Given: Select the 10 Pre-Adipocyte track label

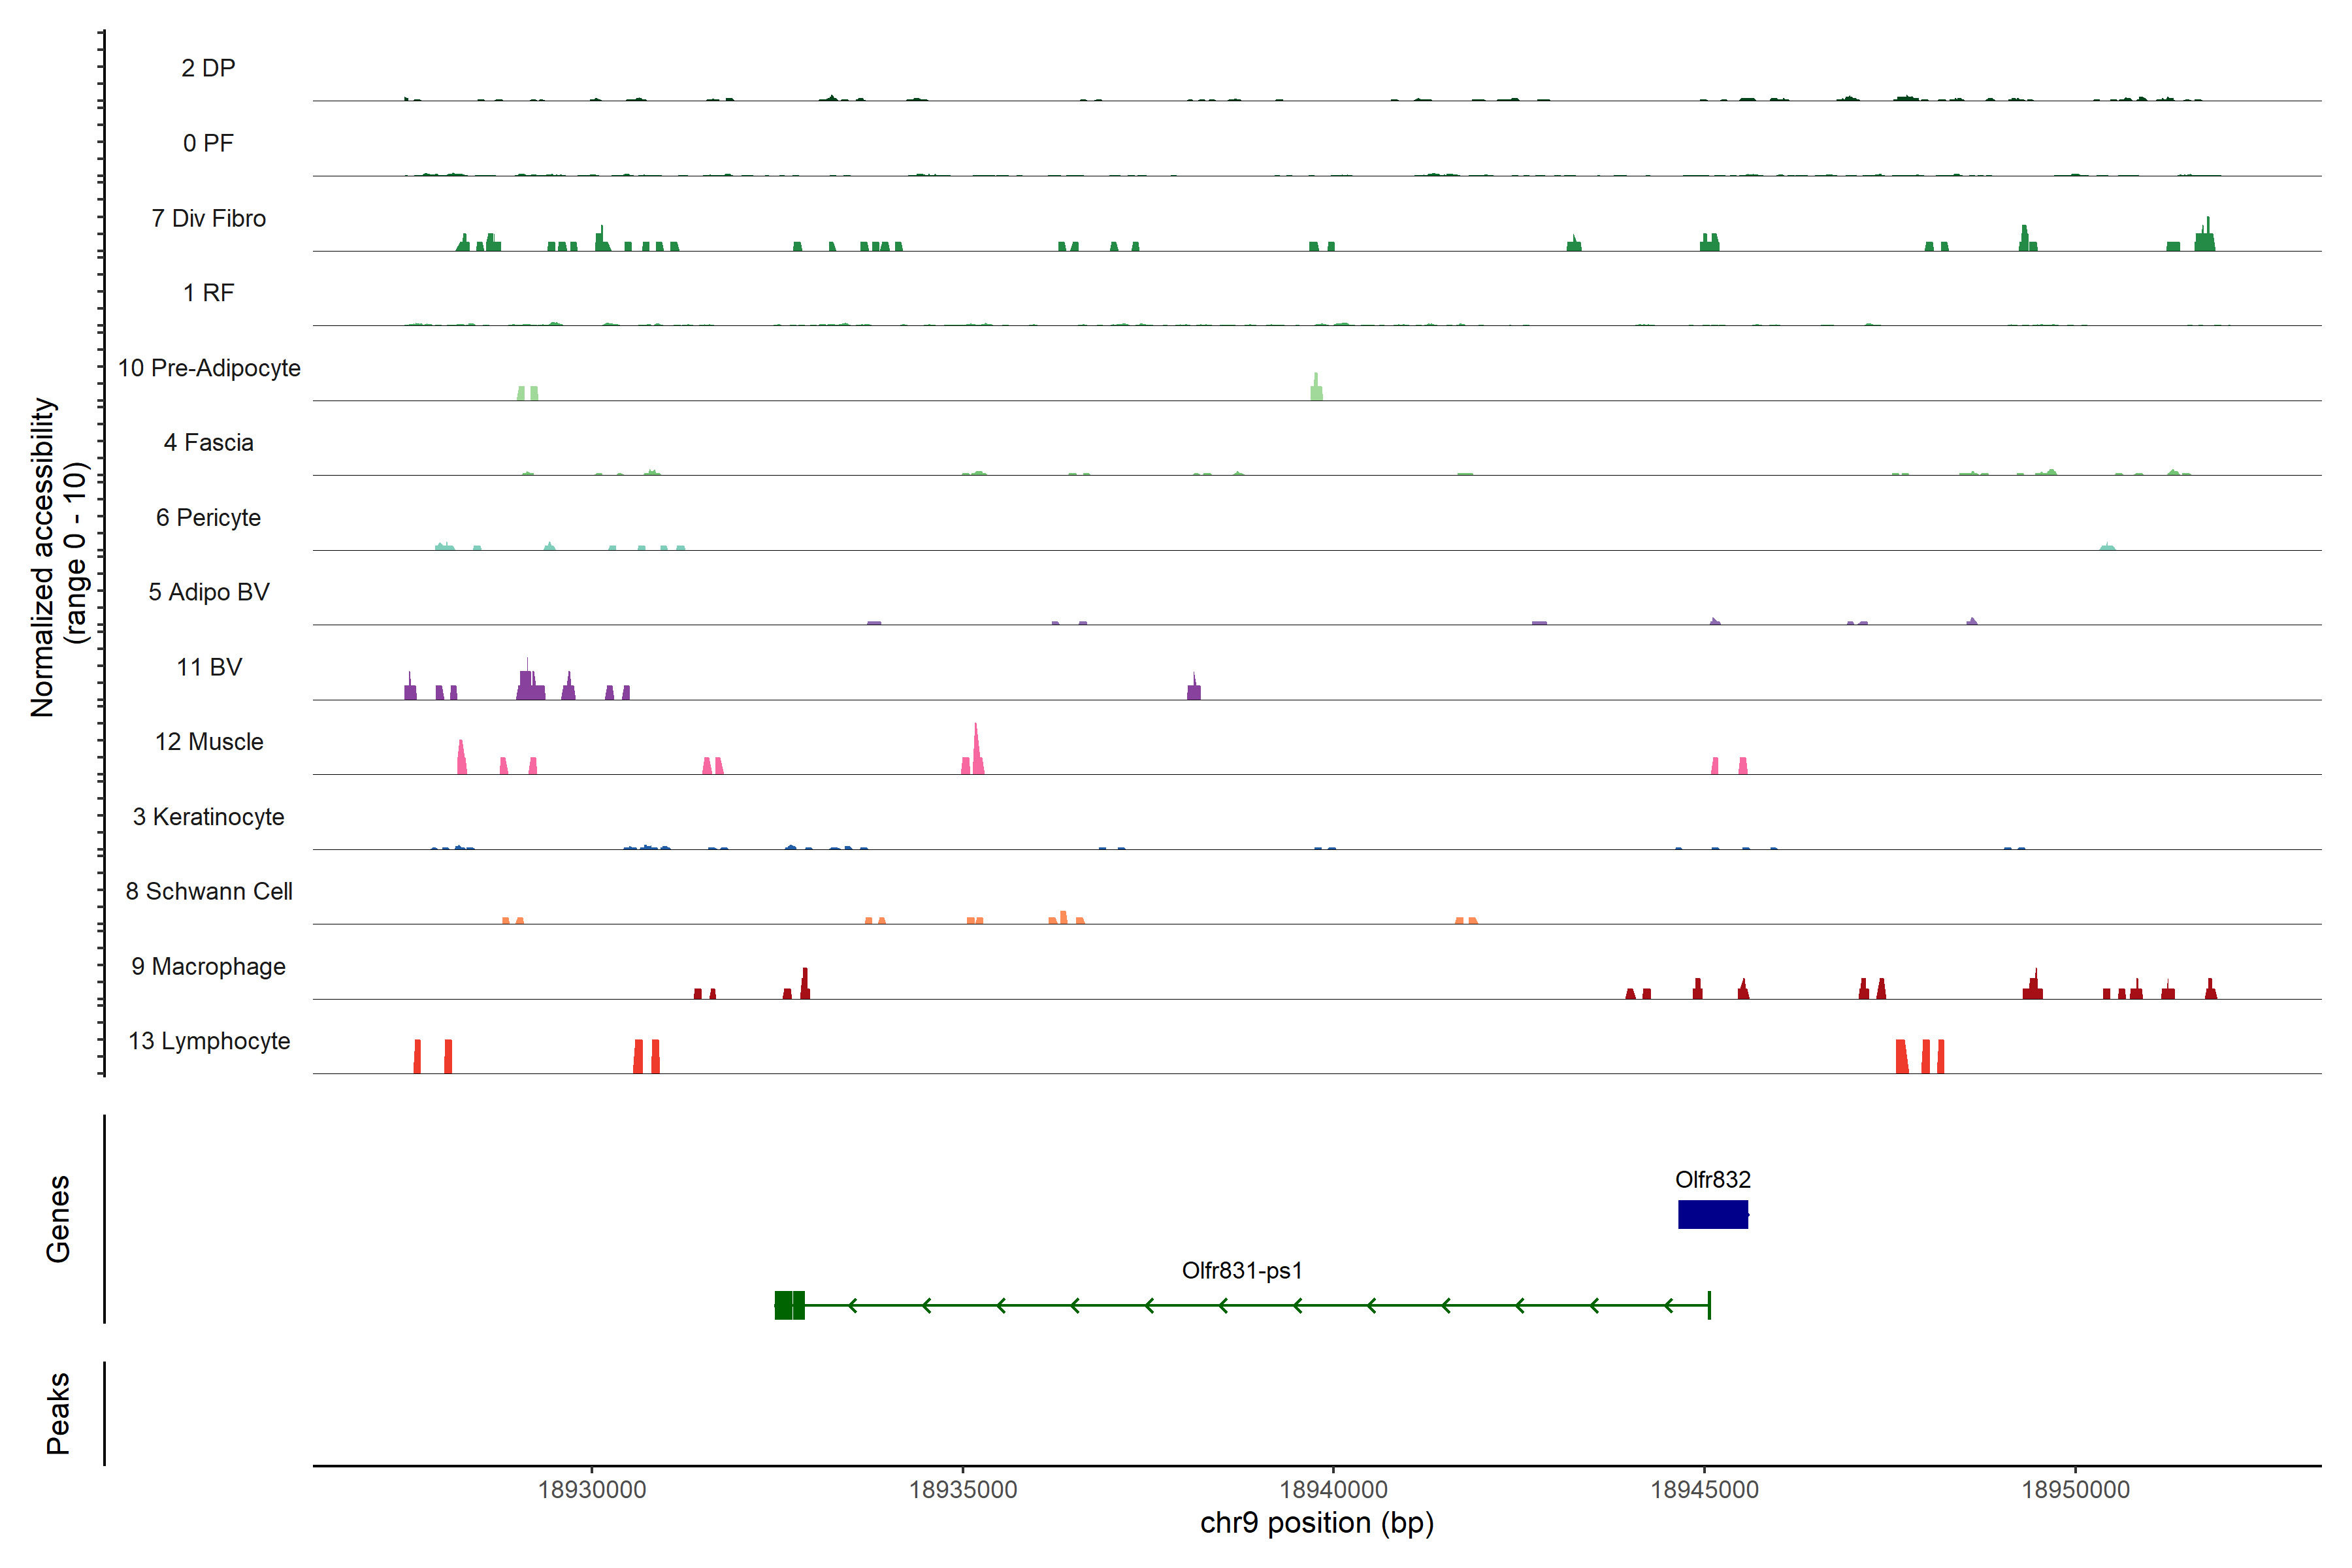Looking at the screenshot, I should tap(209, 368).
